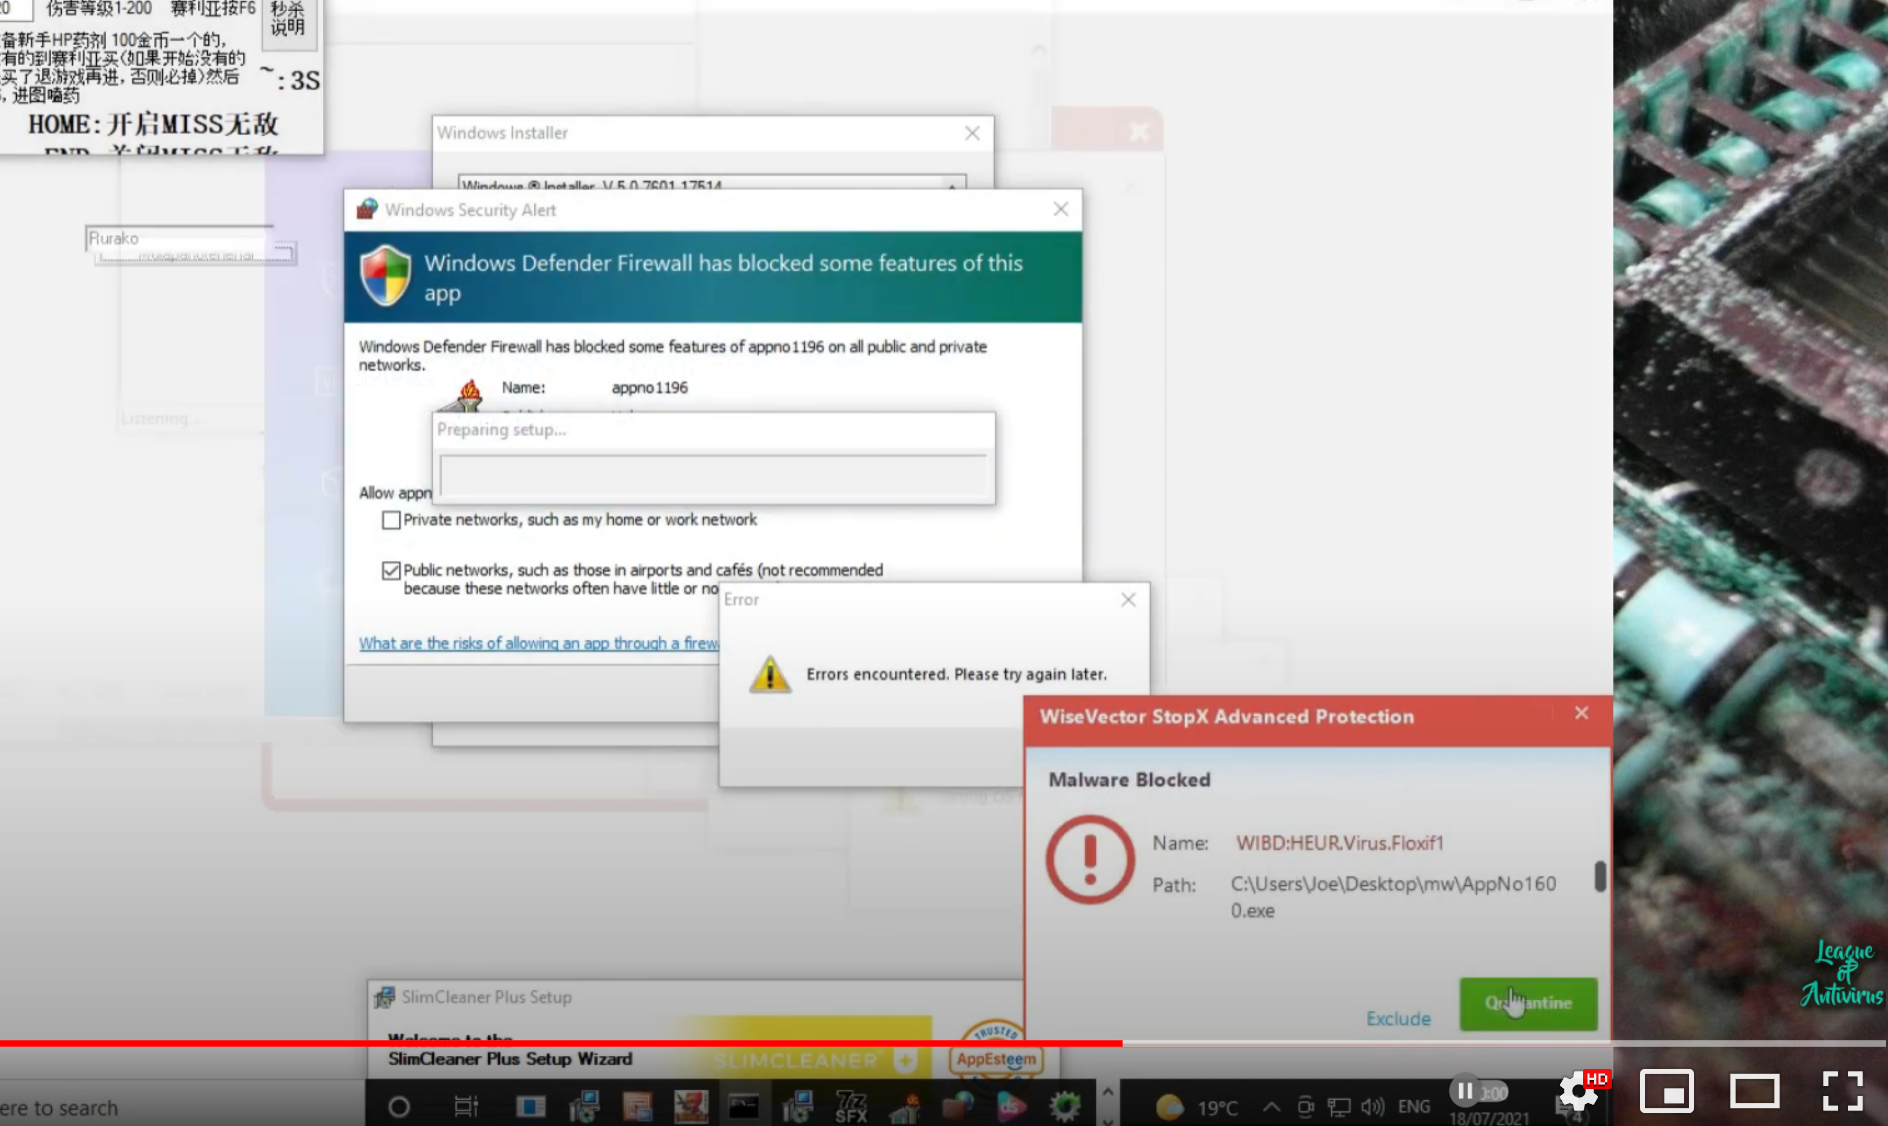This screenshot has width=1888, height=1126.
Task: Close the Windows Installer window
Action: point(972,133)
